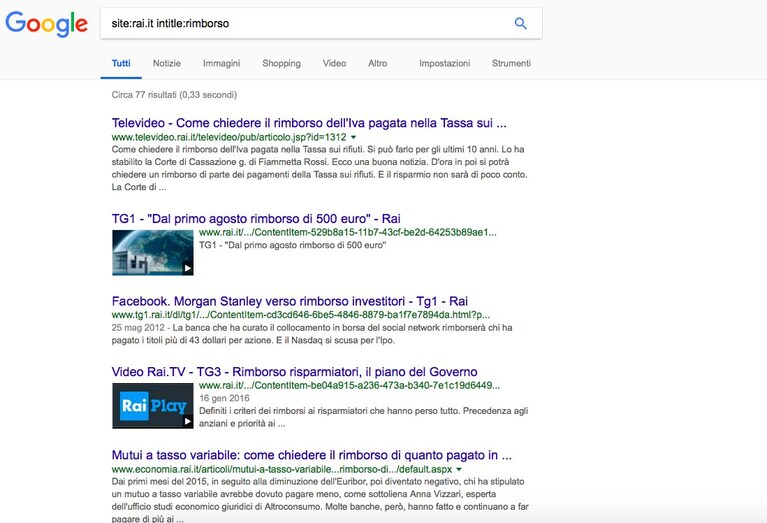Click play icon on RaiPlay video thumbnail

tap(188, 421)
